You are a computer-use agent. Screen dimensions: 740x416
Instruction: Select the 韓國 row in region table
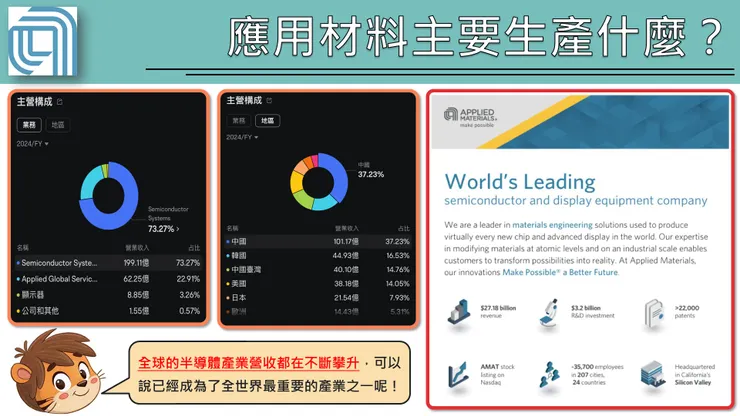click(319, 255)
